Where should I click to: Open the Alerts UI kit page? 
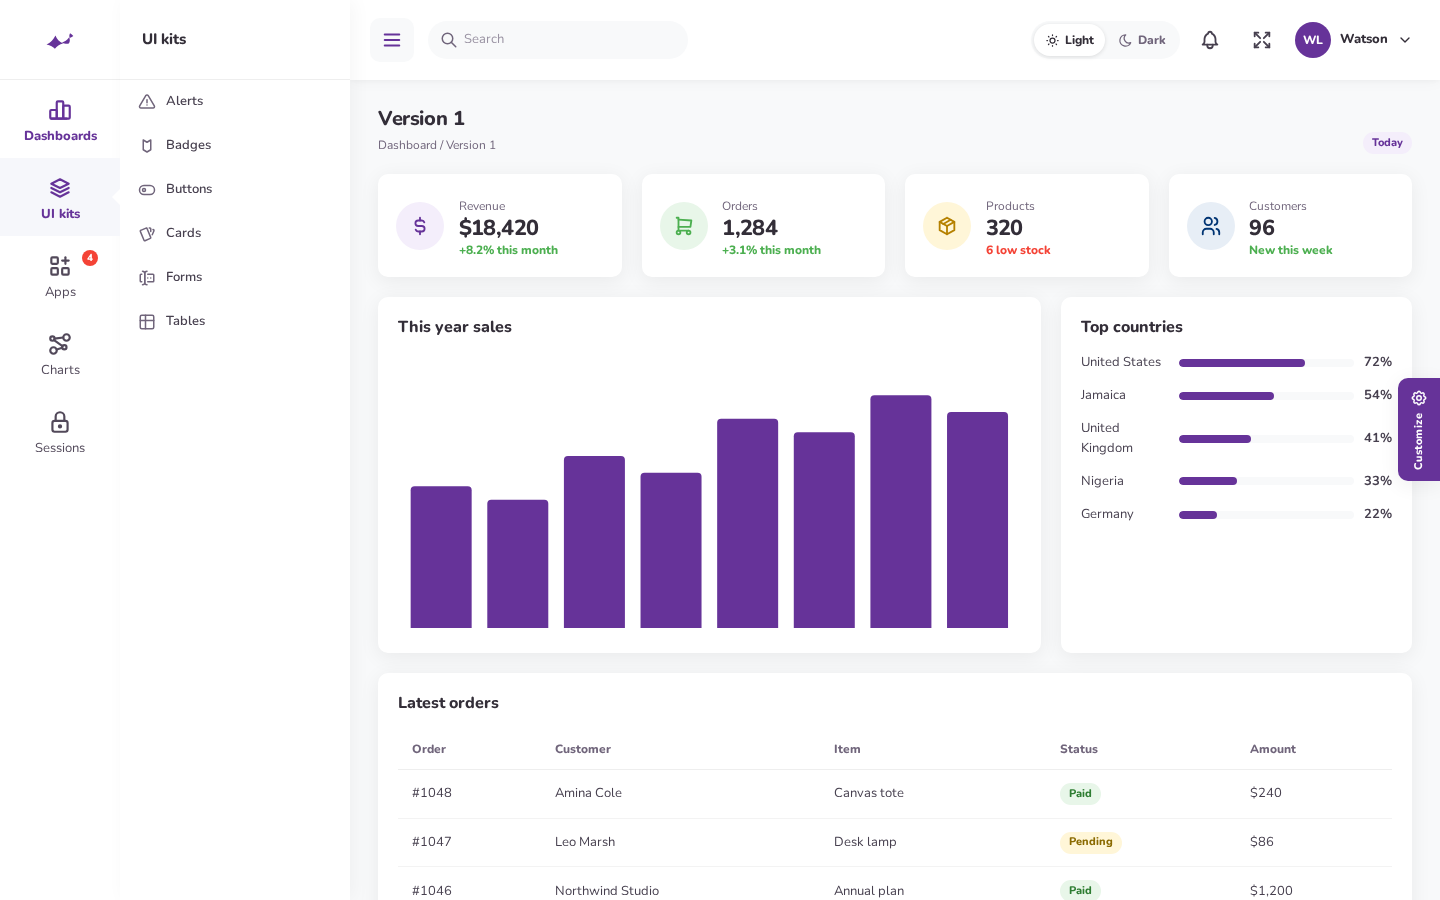pos(235,101)
